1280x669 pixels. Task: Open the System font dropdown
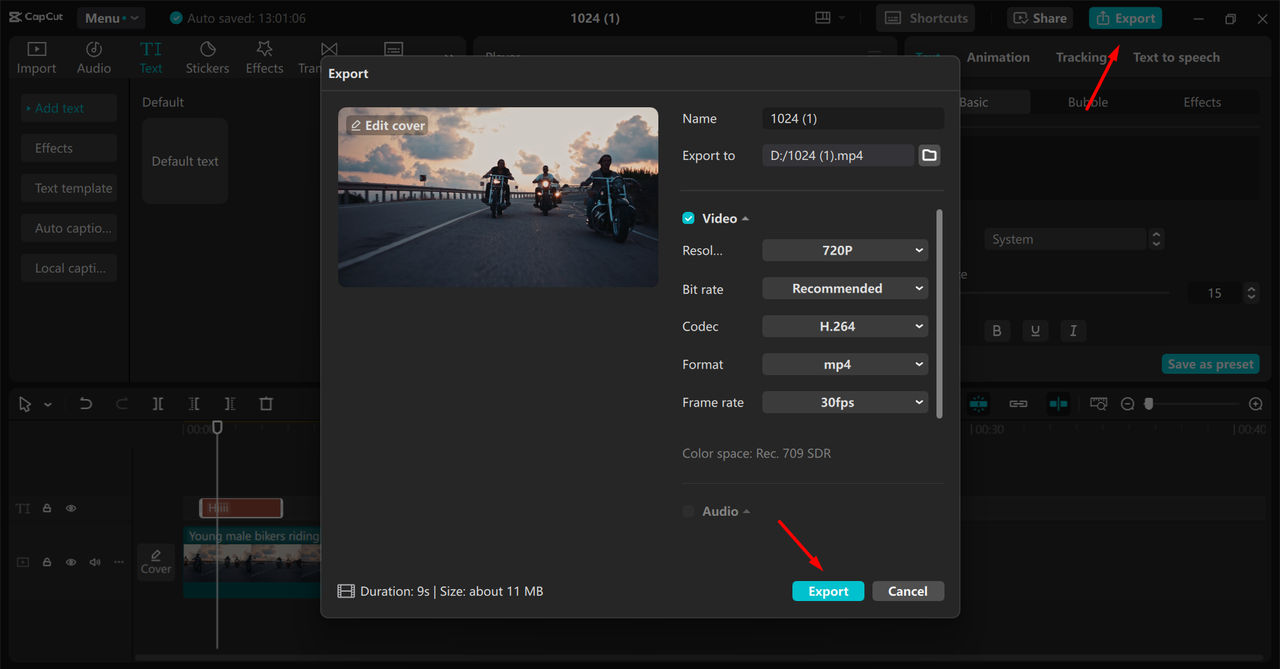click(x=1065, y=239)
